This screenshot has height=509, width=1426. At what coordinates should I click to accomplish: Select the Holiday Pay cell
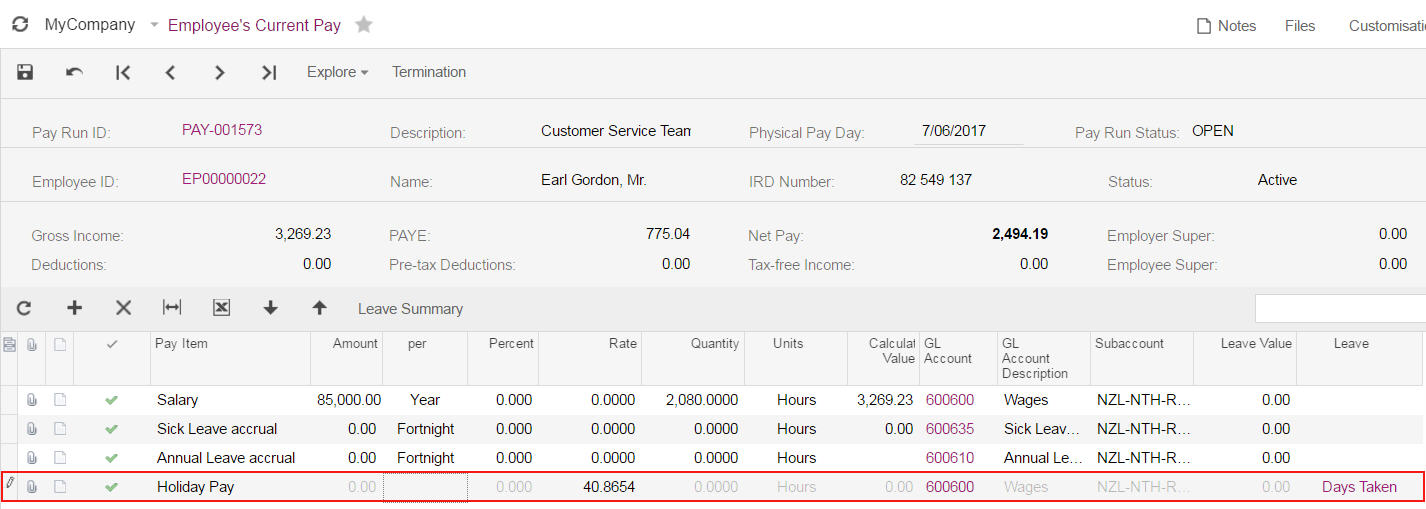[x=229, y=487]
